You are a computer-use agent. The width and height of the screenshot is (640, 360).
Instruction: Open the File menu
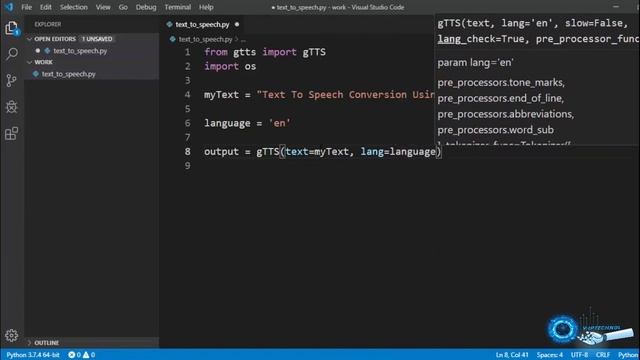point(27,7)
